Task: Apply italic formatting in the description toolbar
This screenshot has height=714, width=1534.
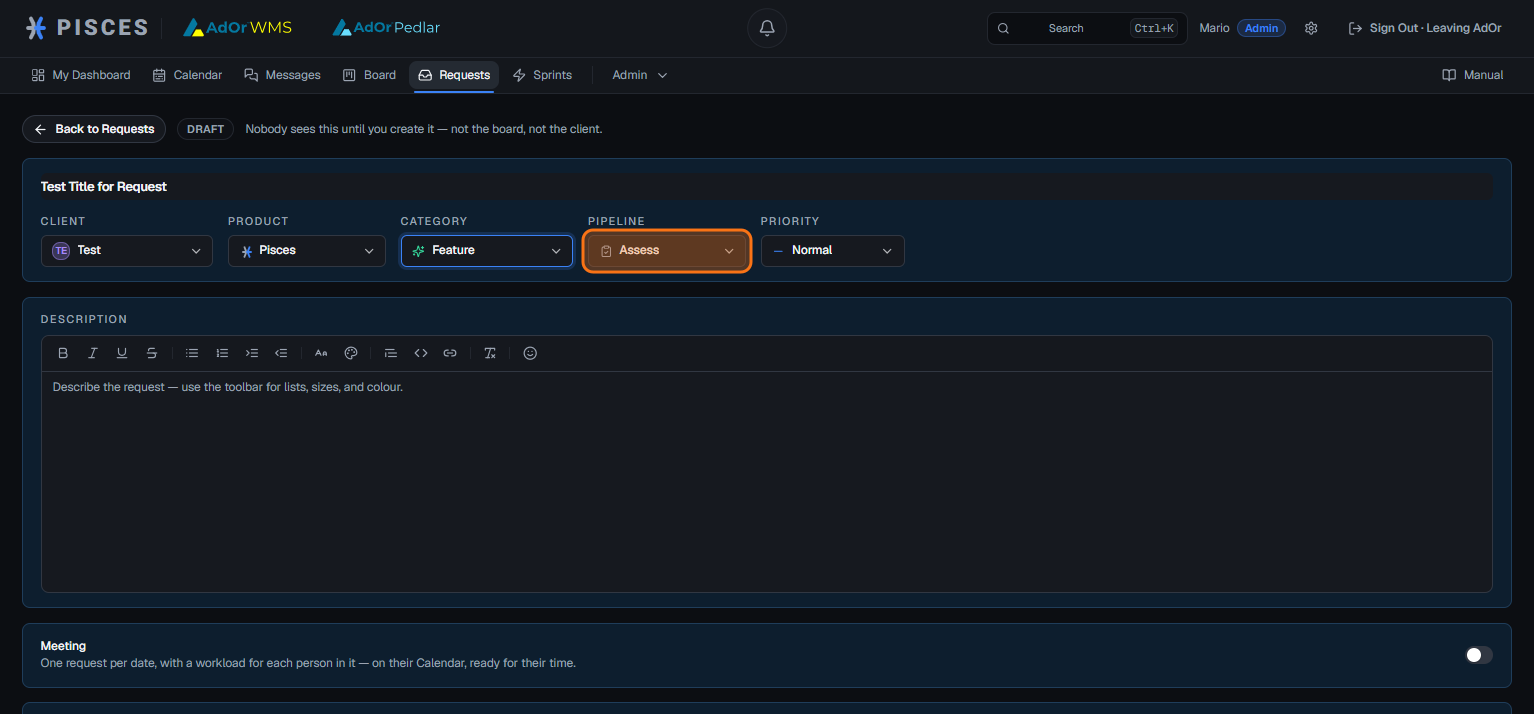Action: tap(92, 353)
